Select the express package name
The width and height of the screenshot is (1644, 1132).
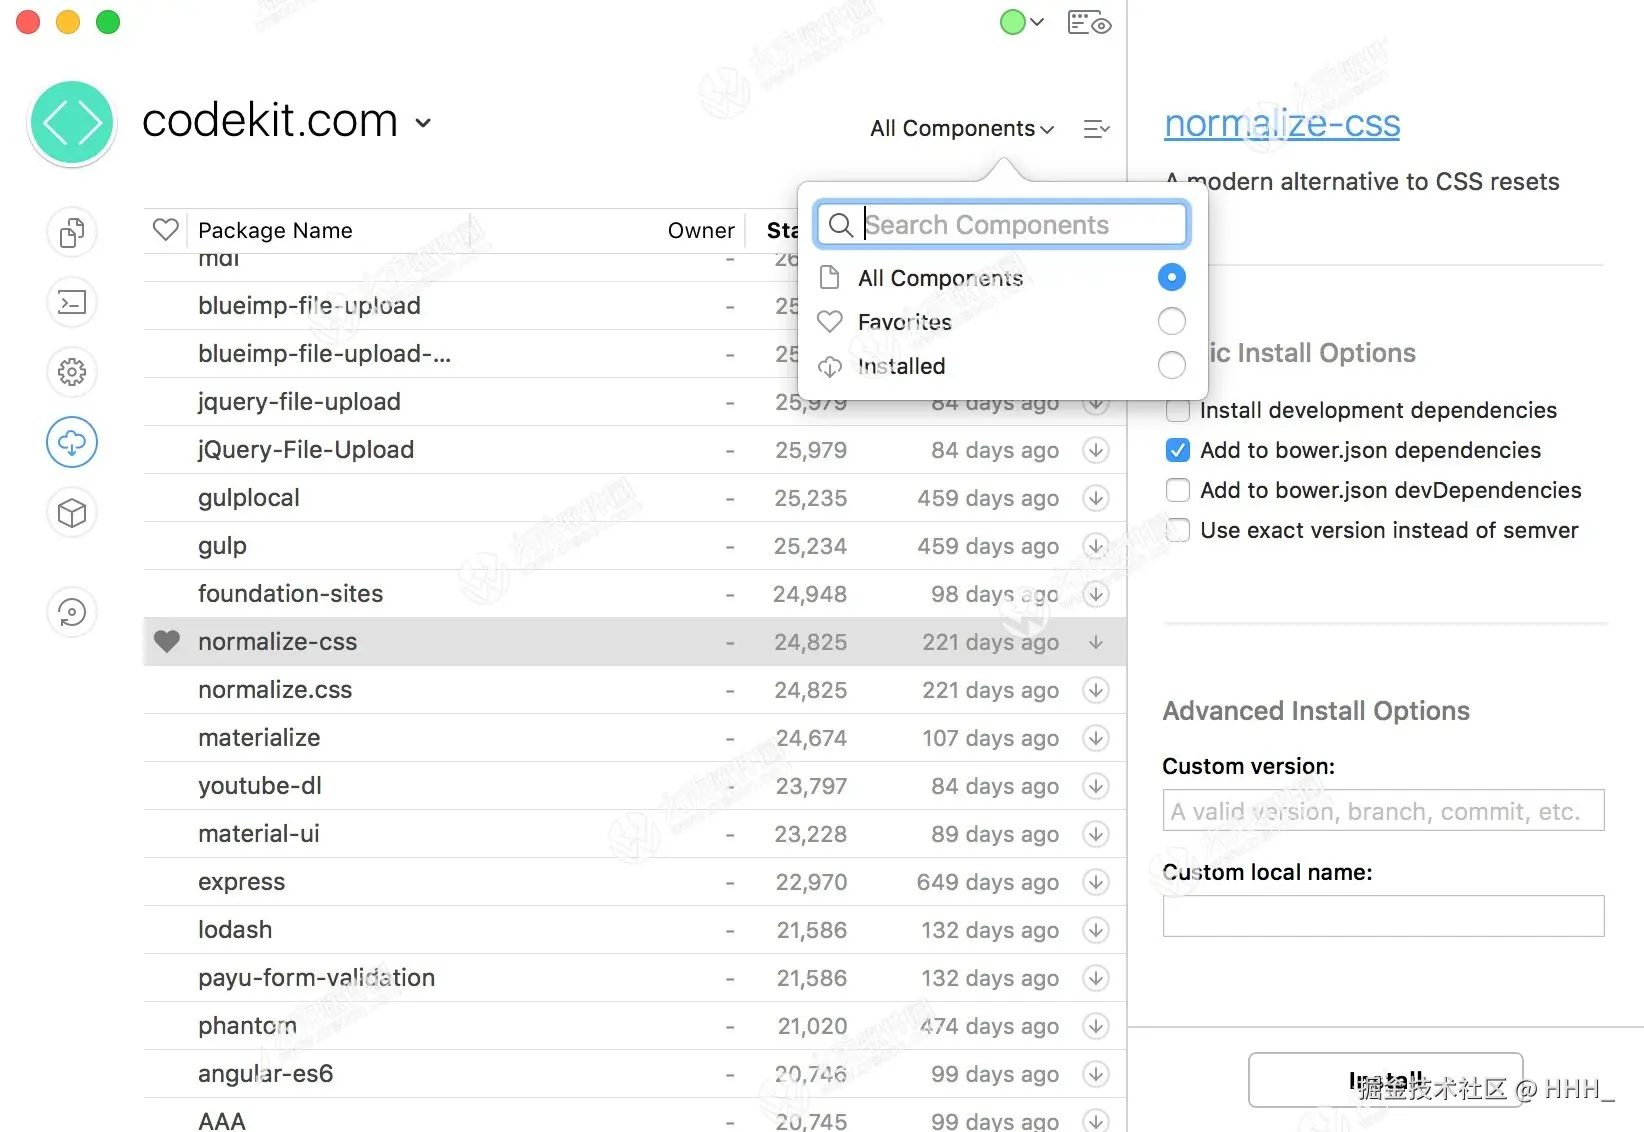pyautogui.click(x=241, y=882)
